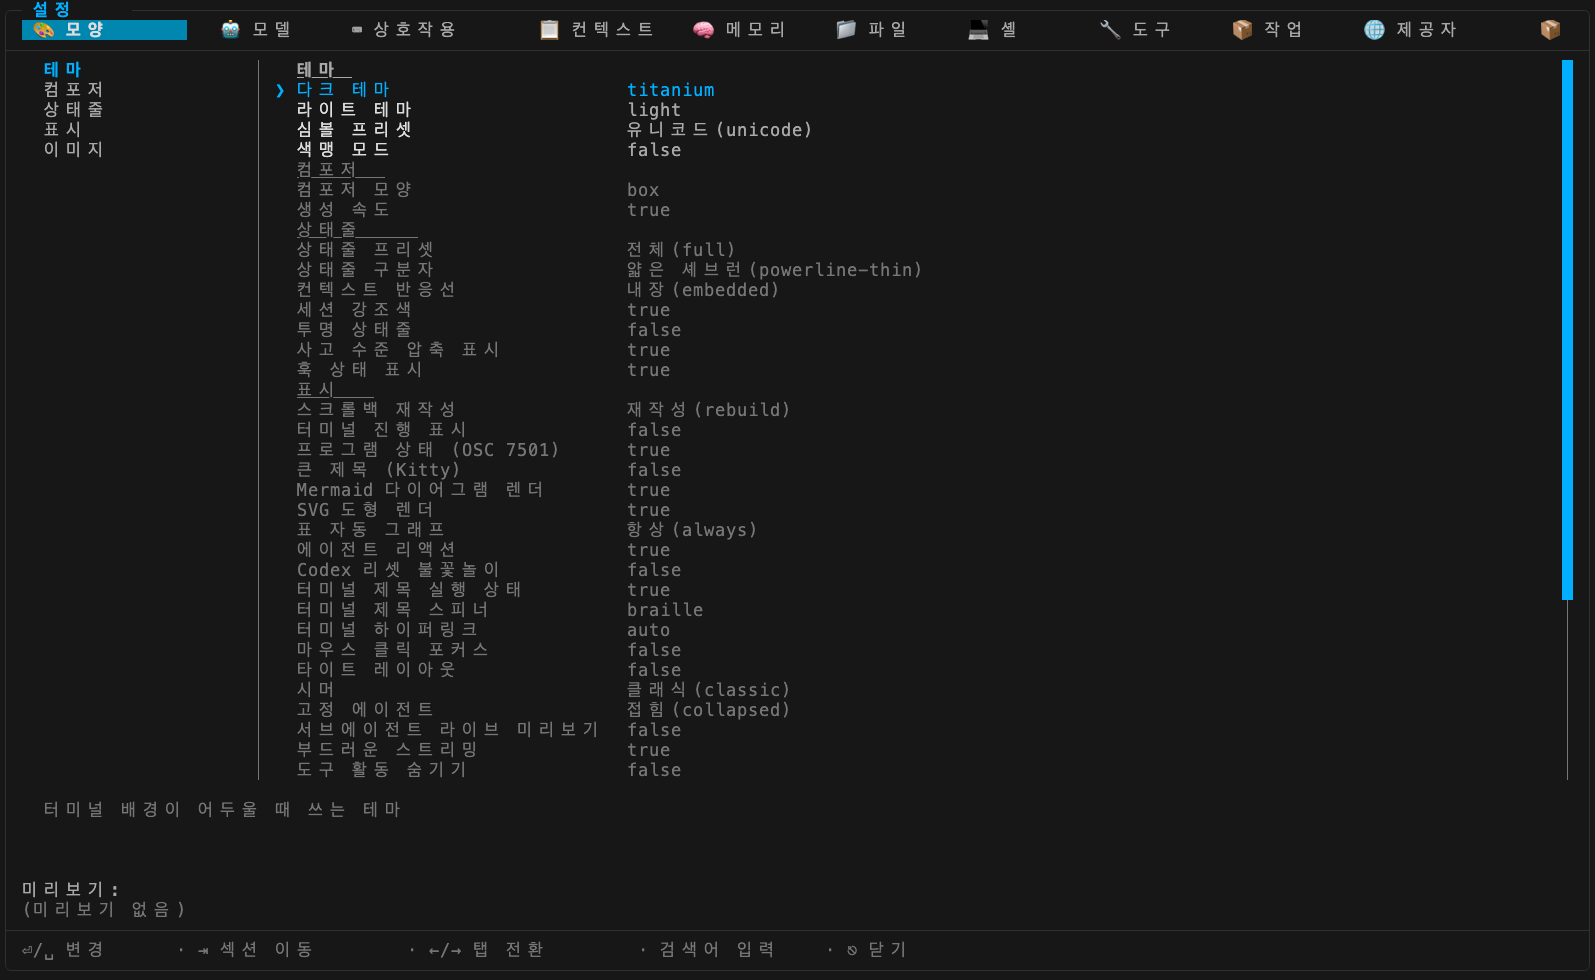Toggle Mermaid 다이어그램 렌더 setting
The height and width of the screenshot is (980, 1595).
coord(649,490)
